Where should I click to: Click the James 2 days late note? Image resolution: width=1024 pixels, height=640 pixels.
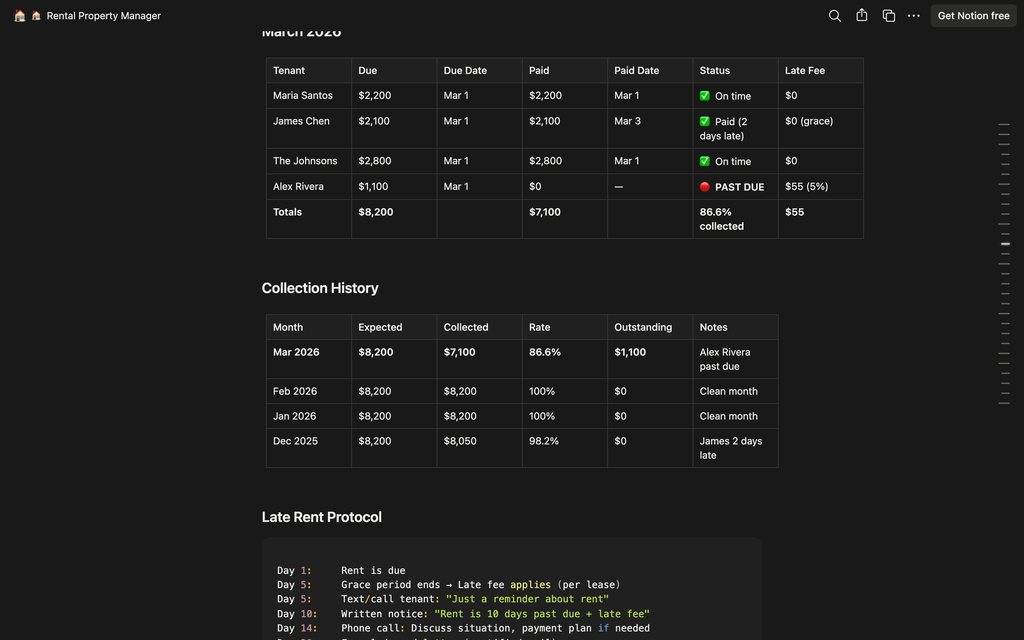point(735,448)
